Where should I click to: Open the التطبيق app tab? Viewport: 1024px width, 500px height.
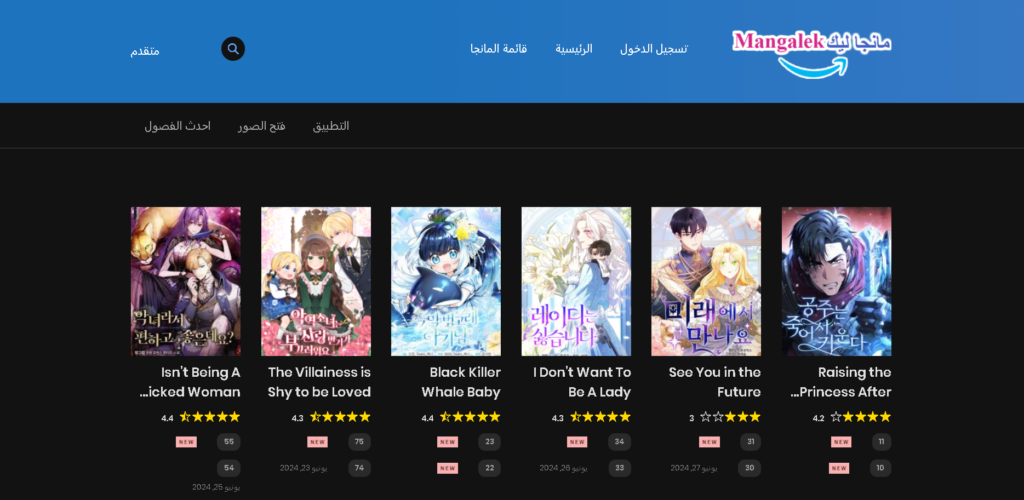[331, 126]
